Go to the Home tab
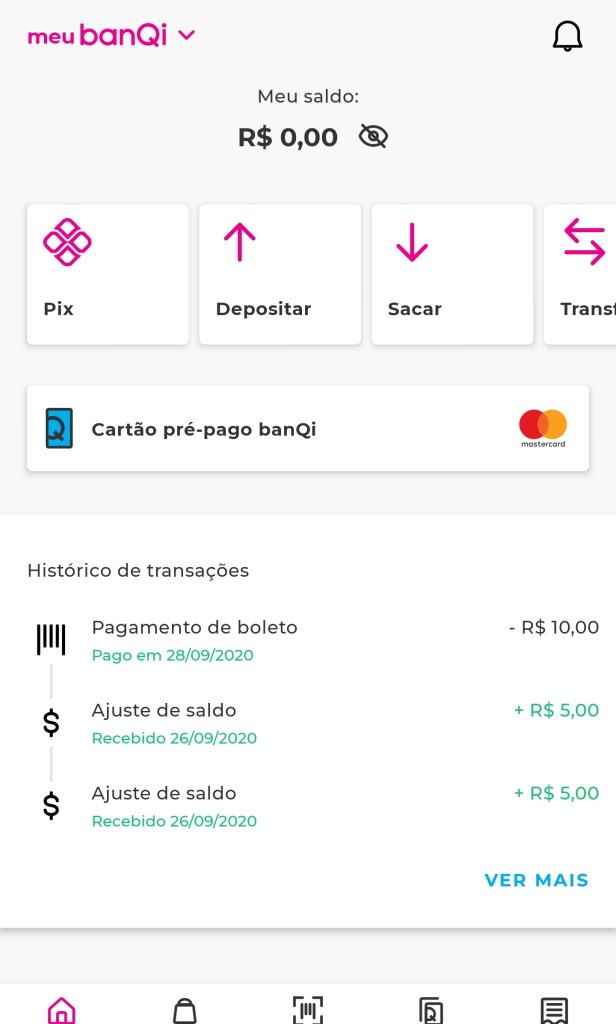Screen dimensions: 616x1024 pyautogui.click(x=61, y=1009)
